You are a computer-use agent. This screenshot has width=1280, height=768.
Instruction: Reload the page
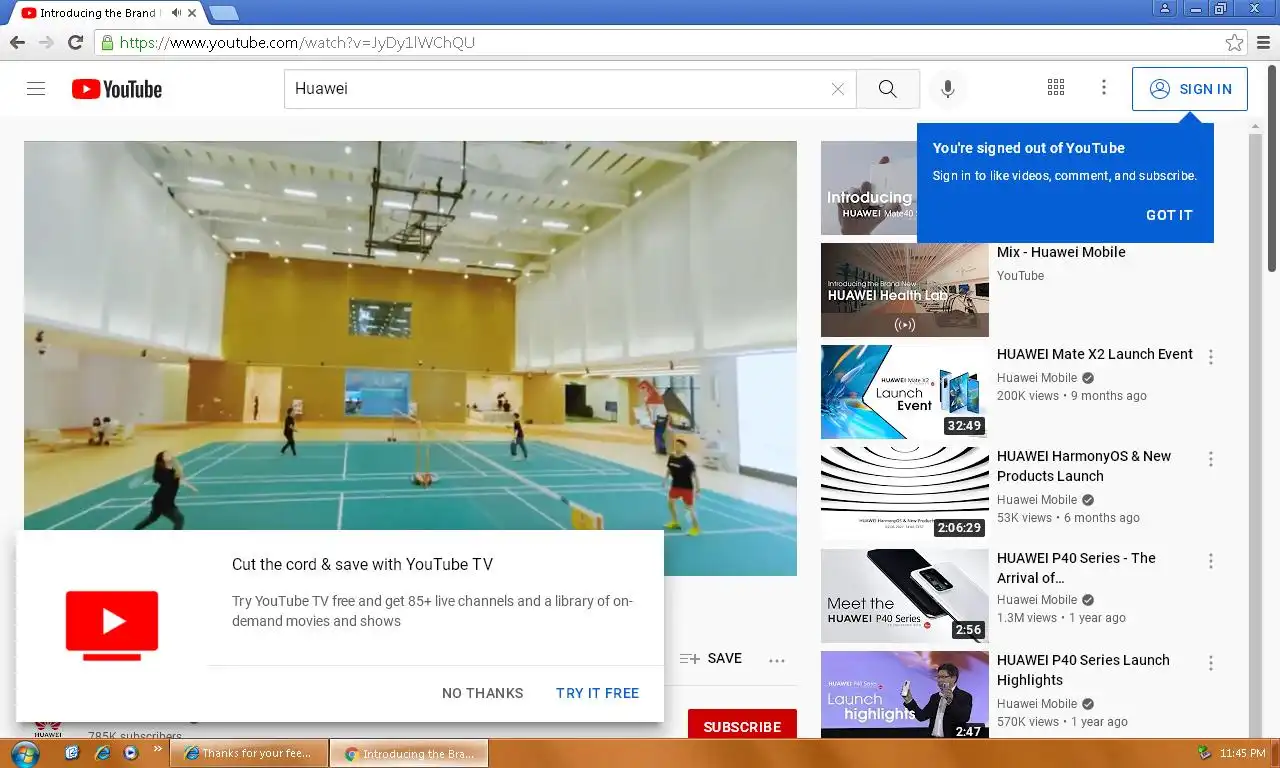pyautogui.click(x=75, y=42)
